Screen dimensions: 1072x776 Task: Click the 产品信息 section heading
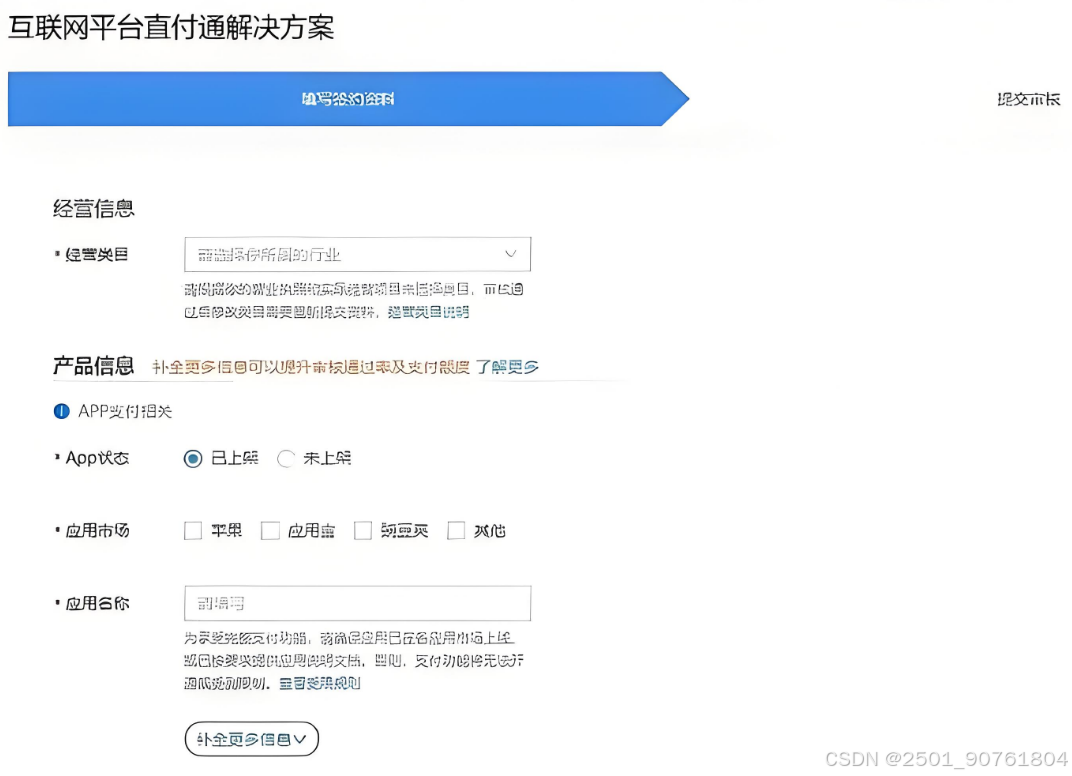coord(94,366)
